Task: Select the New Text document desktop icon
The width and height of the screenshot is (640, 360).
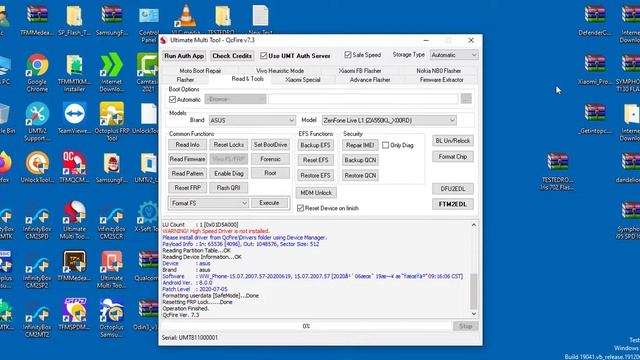Action: click(260, 20)
